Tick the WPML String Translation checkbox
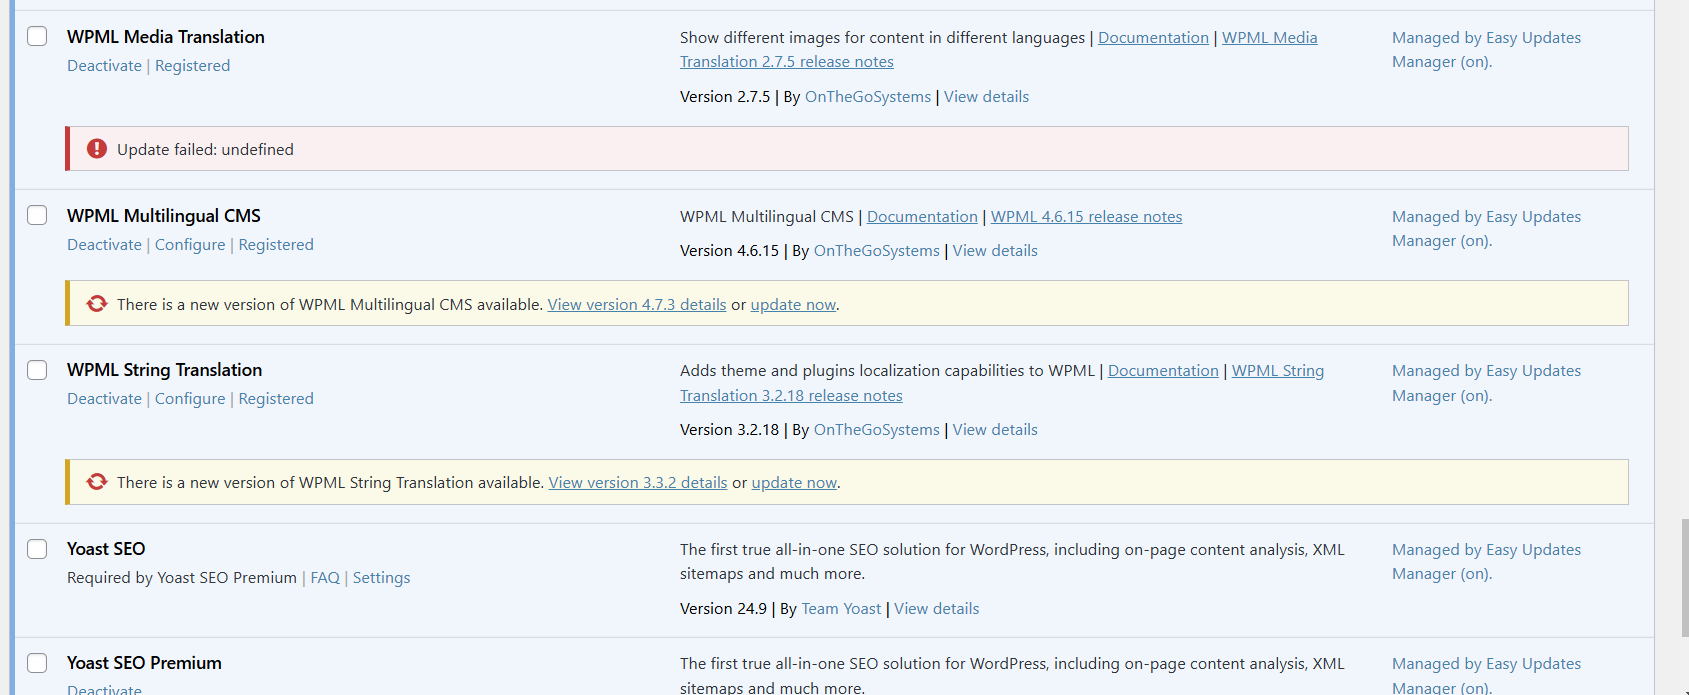This screenshot has width=1689, height=695. 37,370
